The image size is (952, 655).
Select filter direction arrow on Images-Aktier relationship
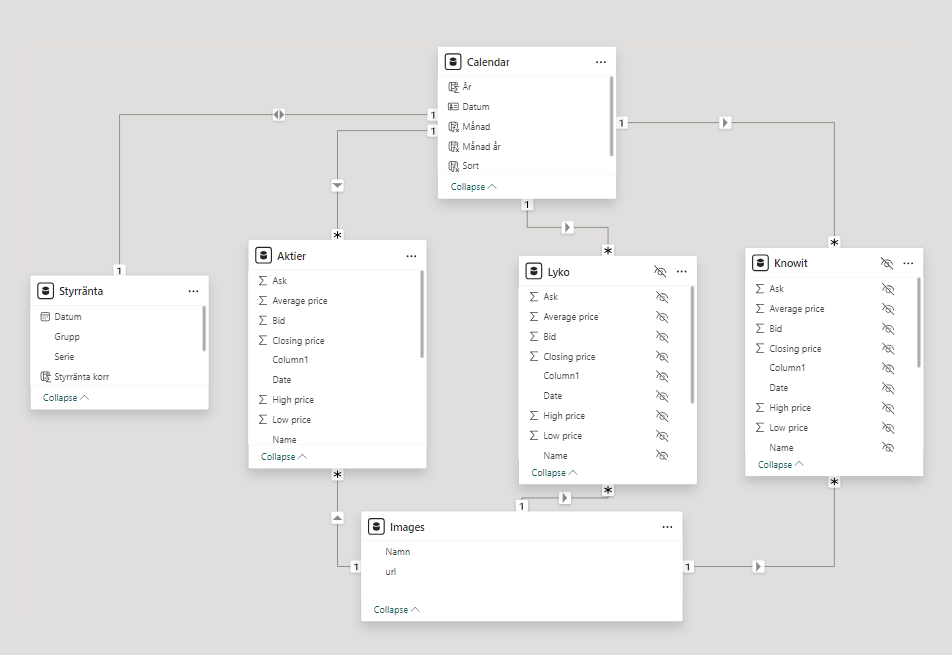click(x=338, y=518)
